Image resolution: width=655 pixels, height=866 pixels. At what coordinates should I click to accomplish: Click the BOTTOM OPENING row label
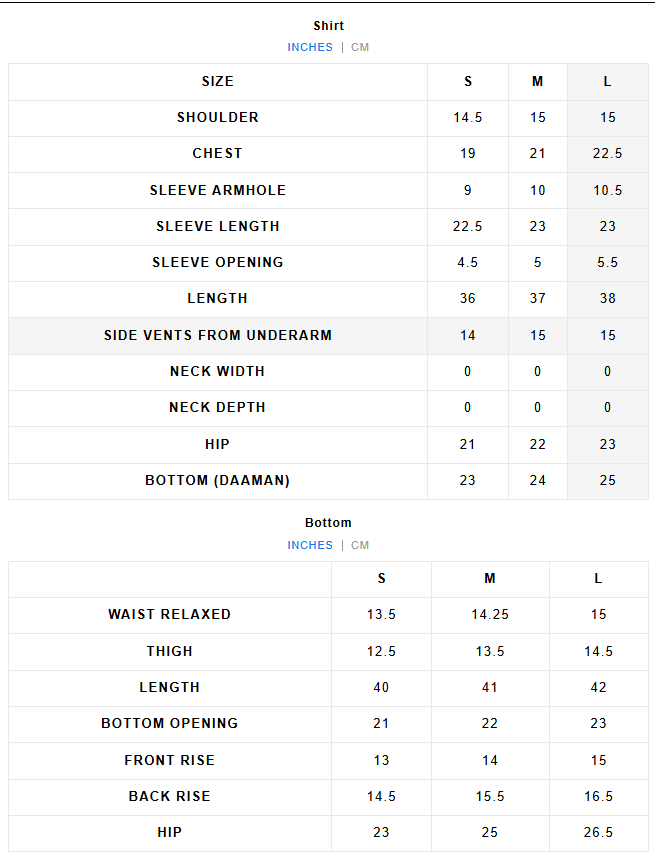click(x=170, y=723)
